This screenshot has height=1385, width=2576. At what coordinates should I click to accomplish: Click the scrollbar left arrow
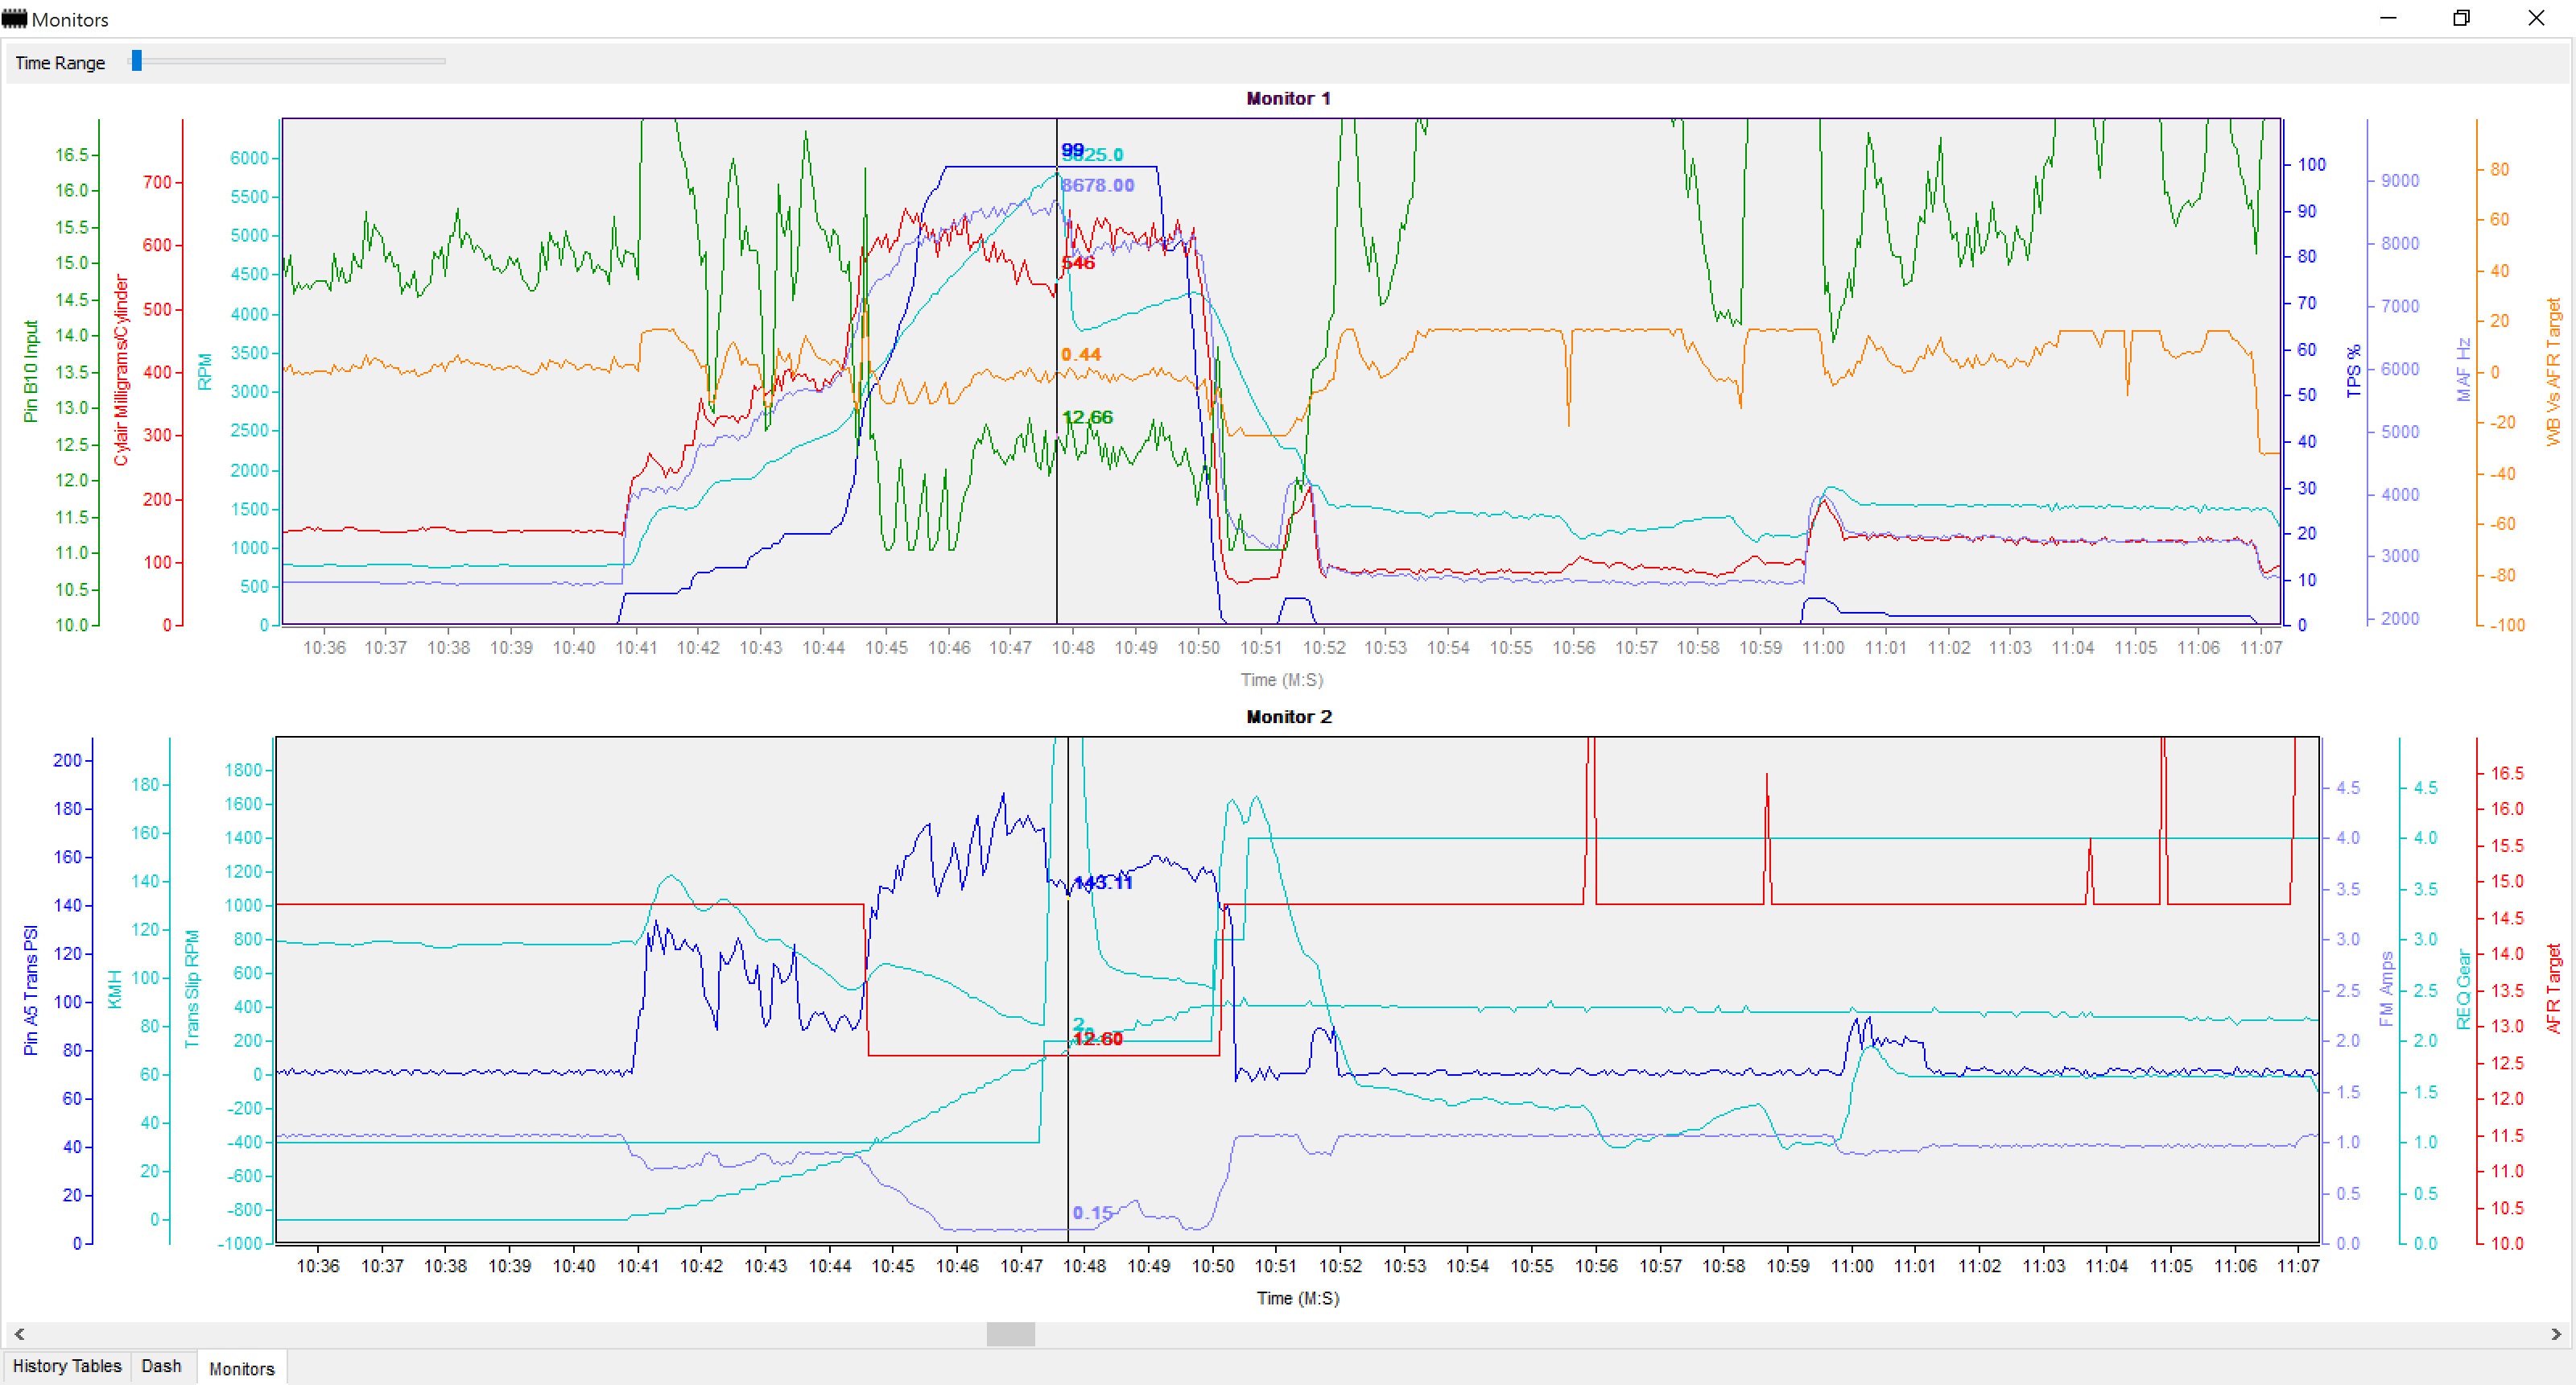point(19,1334)
